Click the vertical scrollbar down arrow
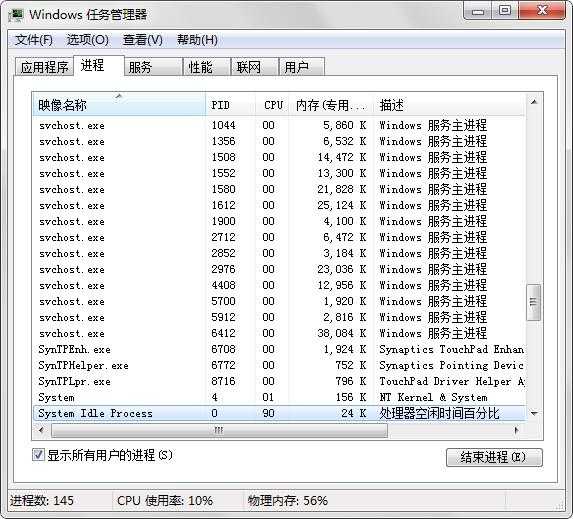The image size is (573, 519). [x=534, y=414]
